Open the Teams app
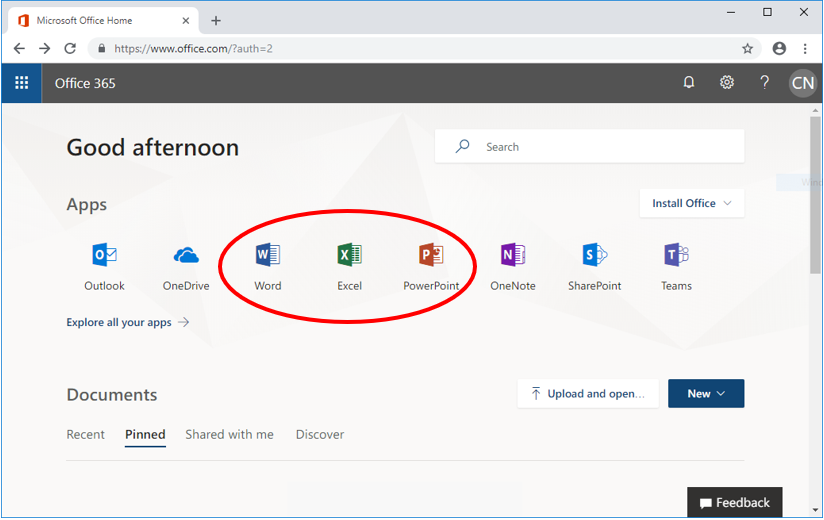This screenshot has width=824, height=520. 676,256
